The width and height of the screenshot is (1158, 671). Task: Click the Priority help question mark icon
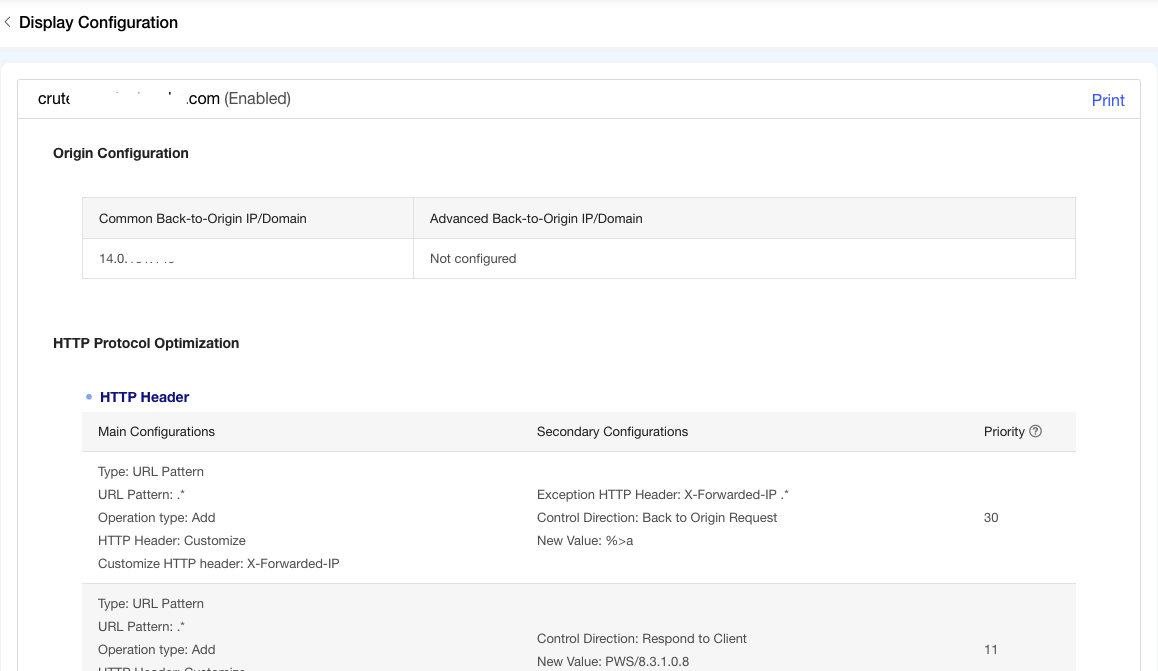click(1035, 431)
